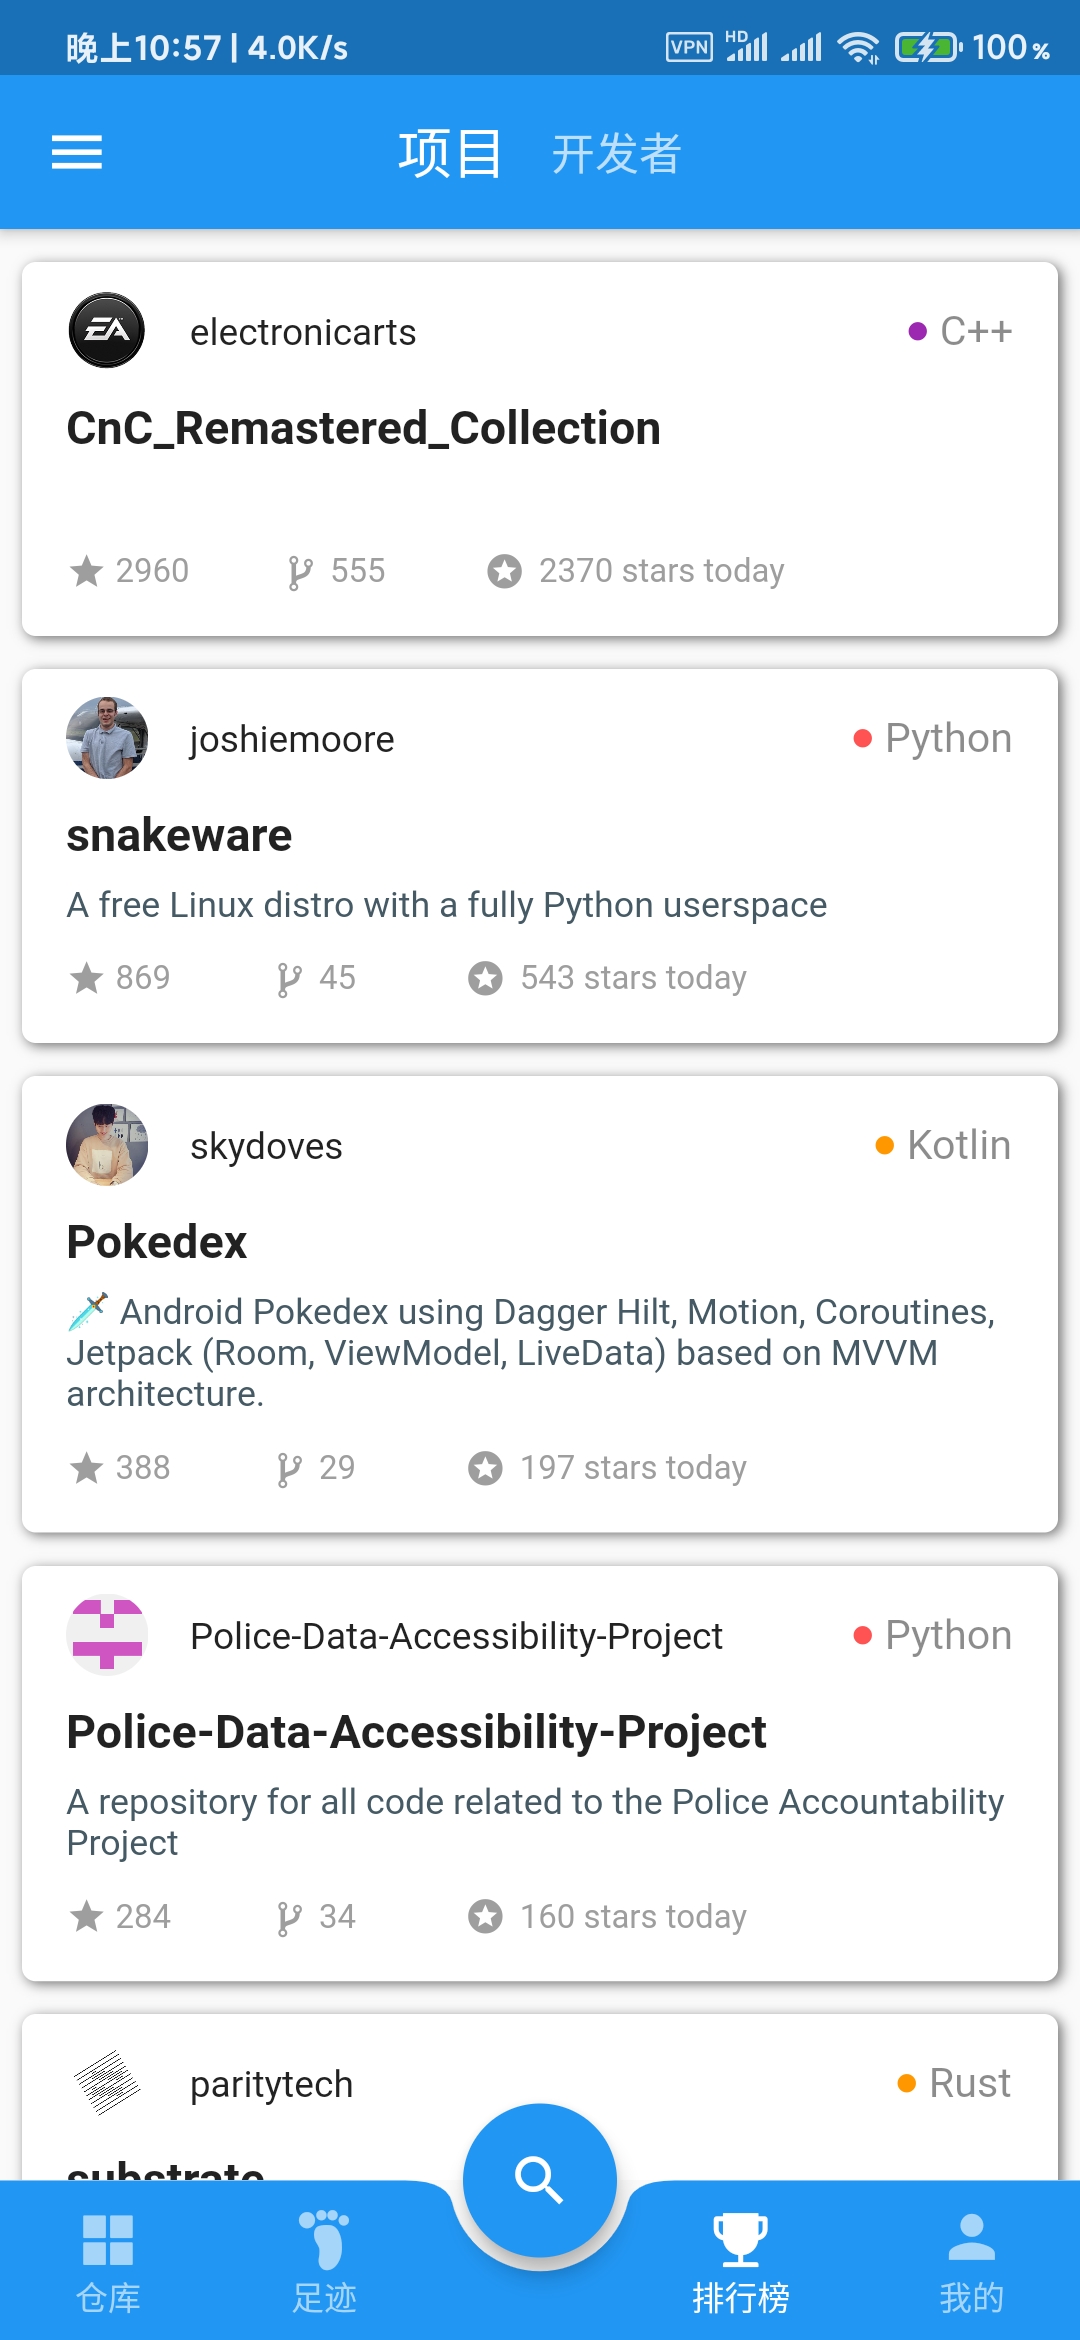Tap the paritytech owner name
Screen dimensions: 1080x2340
(271, 2085)
